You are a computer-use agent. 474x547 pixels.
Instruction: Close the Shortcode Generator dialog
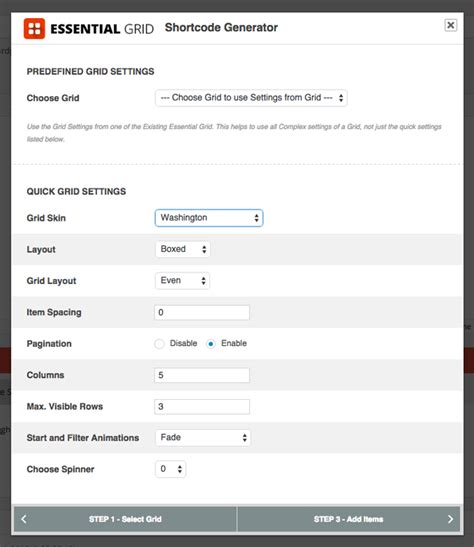[451, 25]
